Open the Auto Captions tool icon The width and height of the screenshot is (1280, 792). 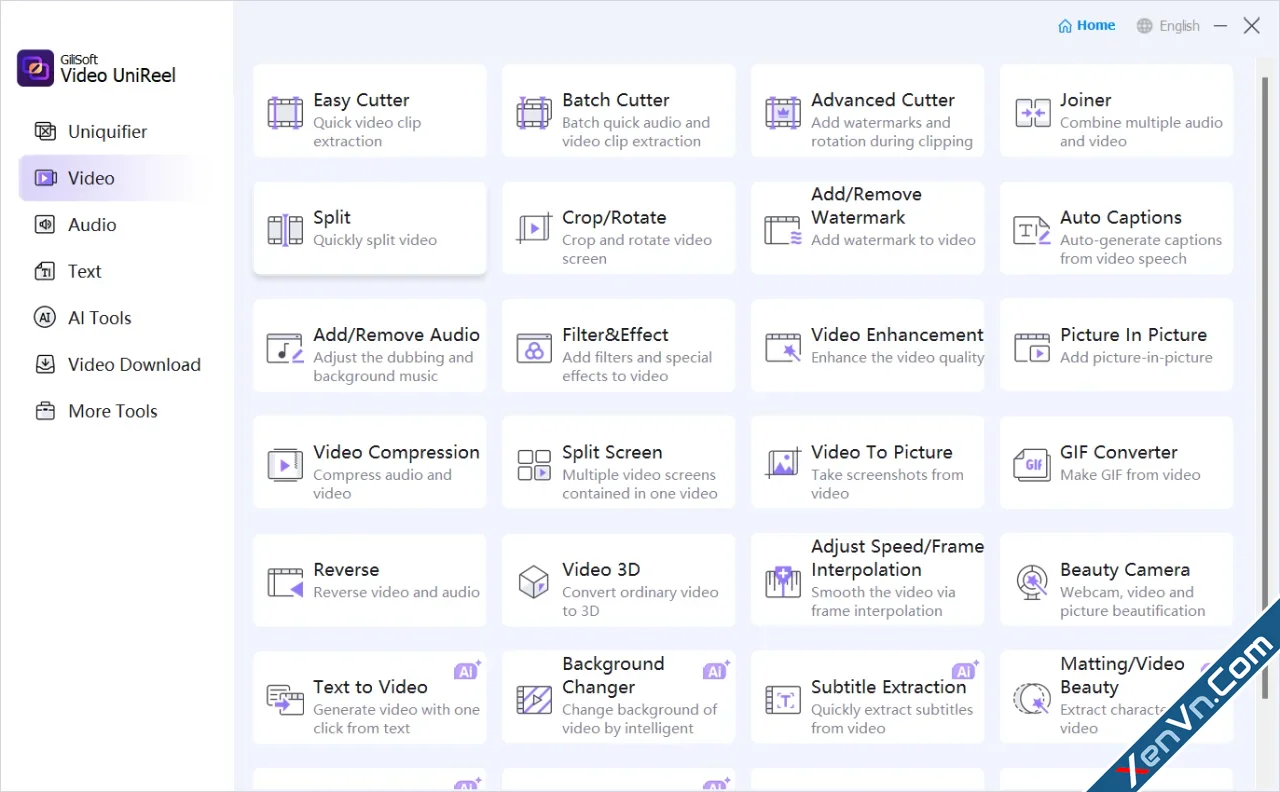click(1032, 230)
